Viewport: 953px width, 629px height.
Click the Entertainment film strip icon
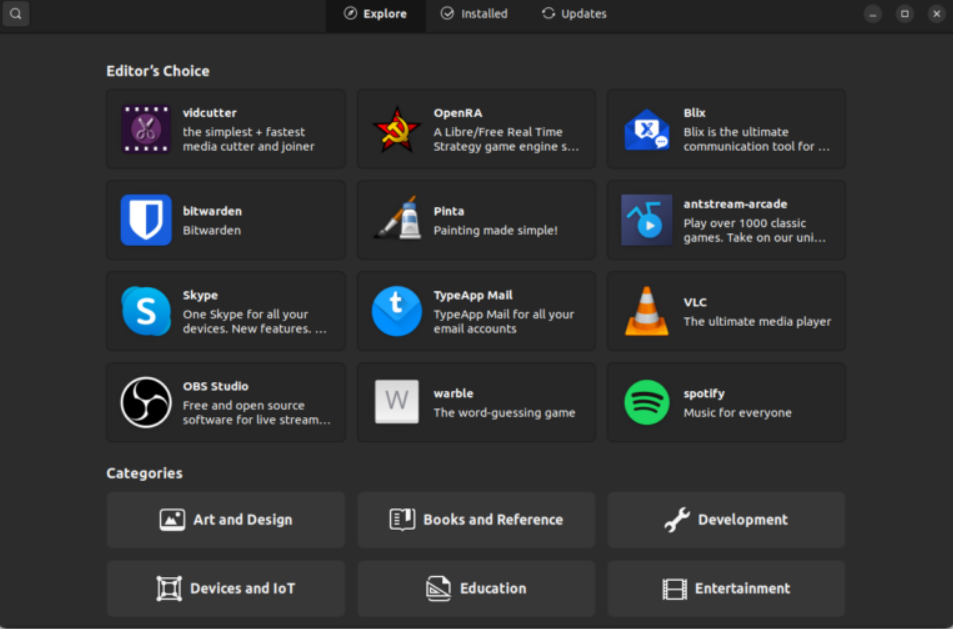tap(674, 588)
